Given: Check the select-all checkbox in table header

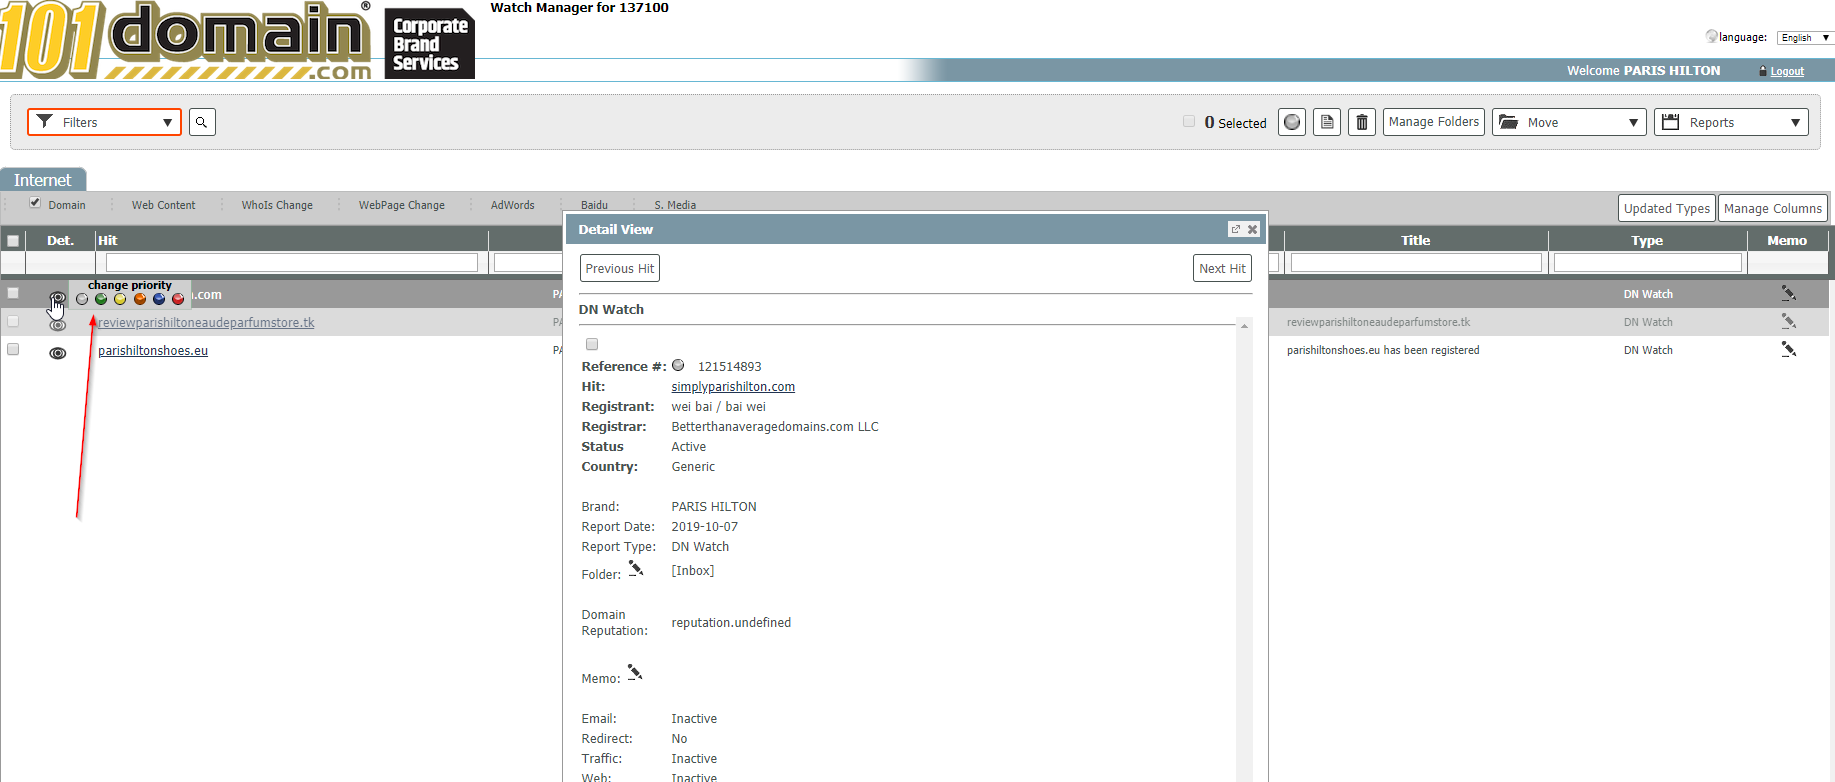Looking at the screenshot, I should tap(13, 241).
